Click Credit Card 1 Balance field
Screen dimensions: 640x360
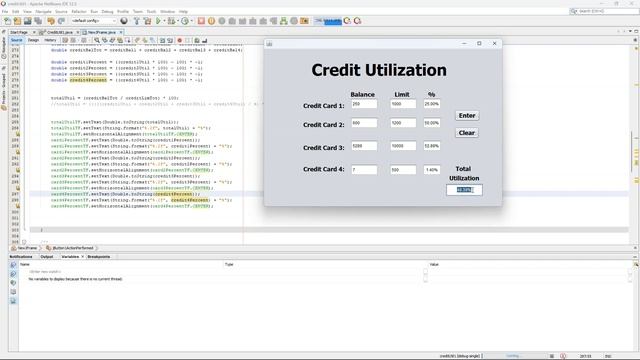pos(364,104)
